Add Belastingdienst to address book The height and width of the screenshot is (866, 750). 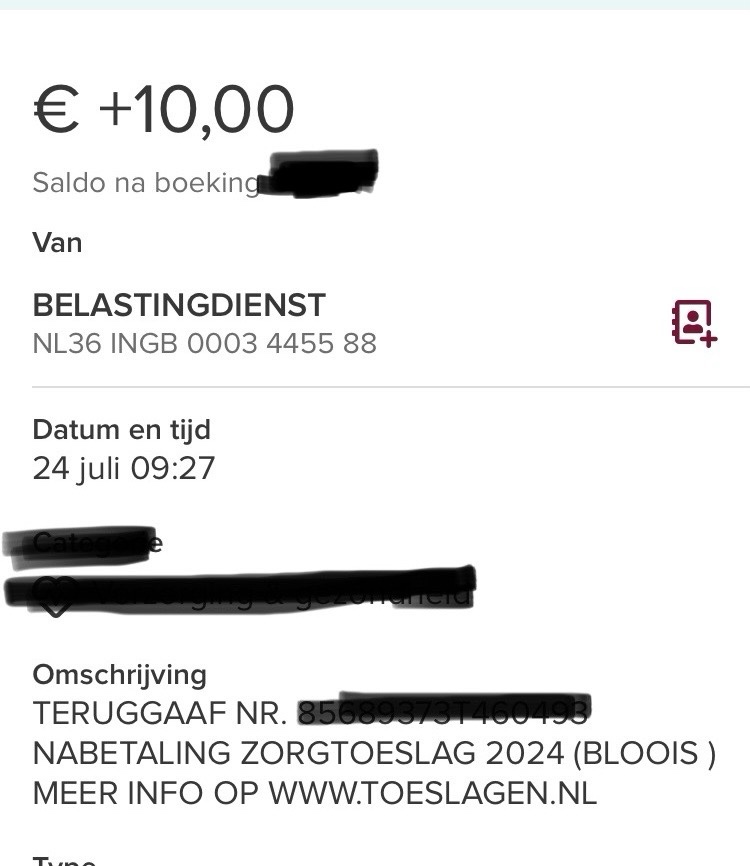pos(694,322)
